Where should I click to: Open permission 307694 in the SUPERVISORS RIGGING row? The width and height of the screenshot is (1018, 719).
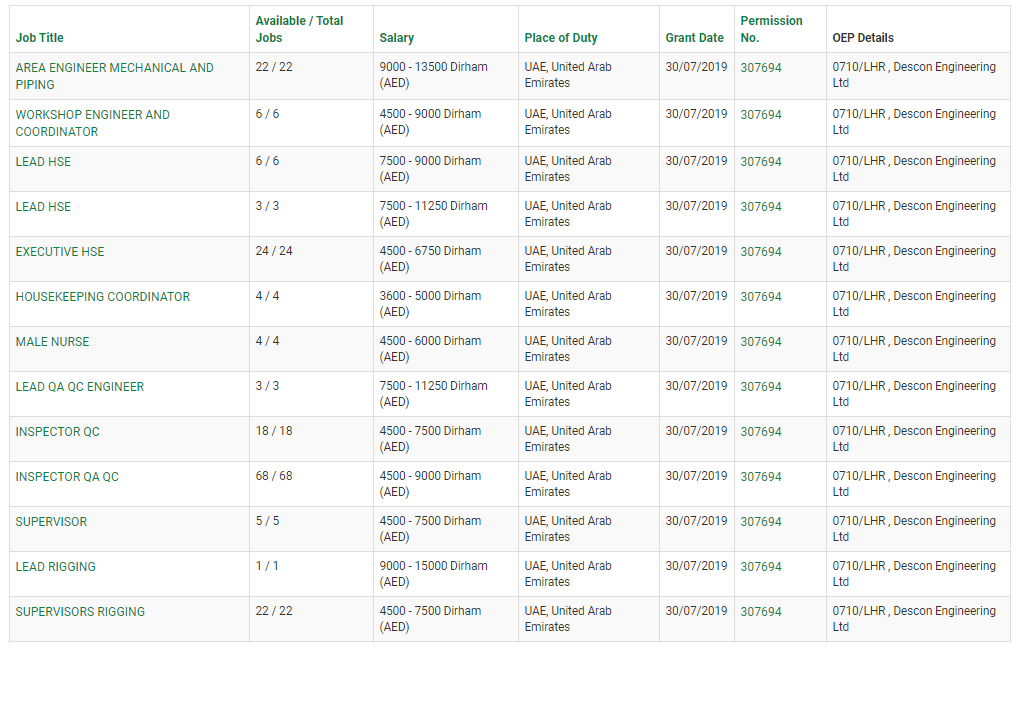(761, 612)
